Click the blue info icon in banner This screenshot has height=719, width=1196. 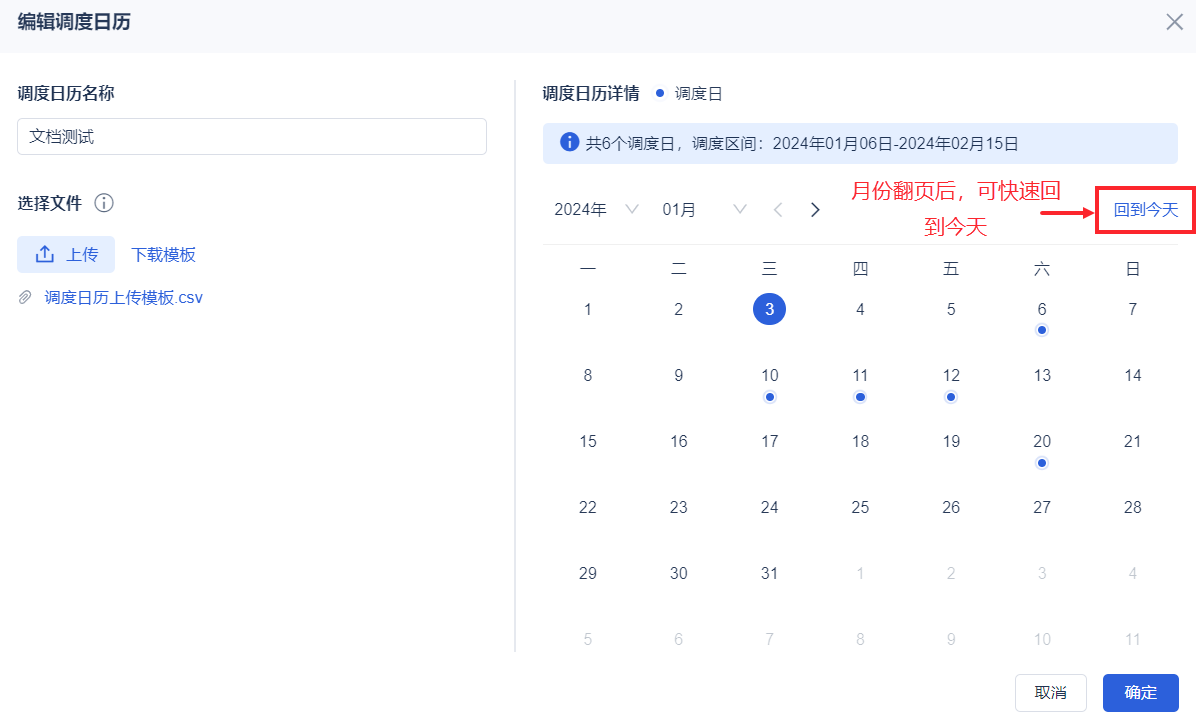[569, 143]
